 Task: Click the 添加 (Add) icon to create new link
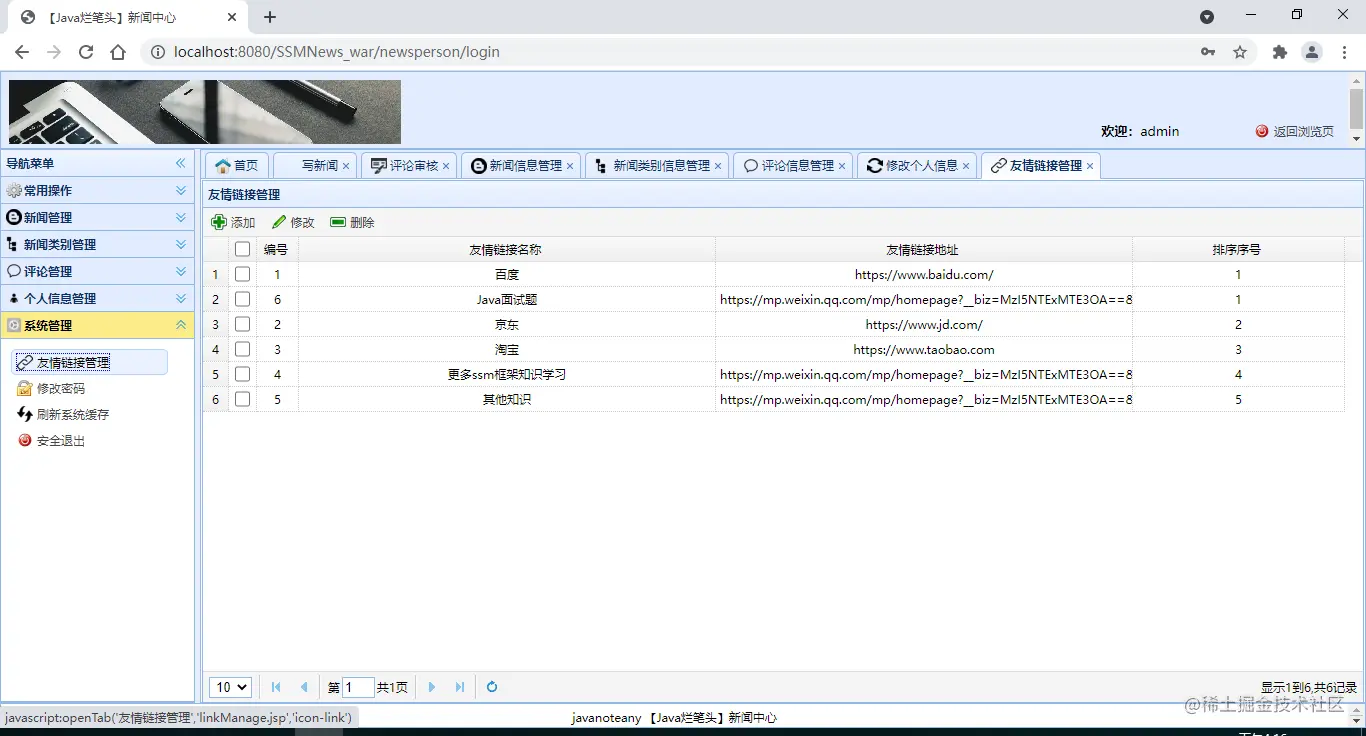point(232,222)
